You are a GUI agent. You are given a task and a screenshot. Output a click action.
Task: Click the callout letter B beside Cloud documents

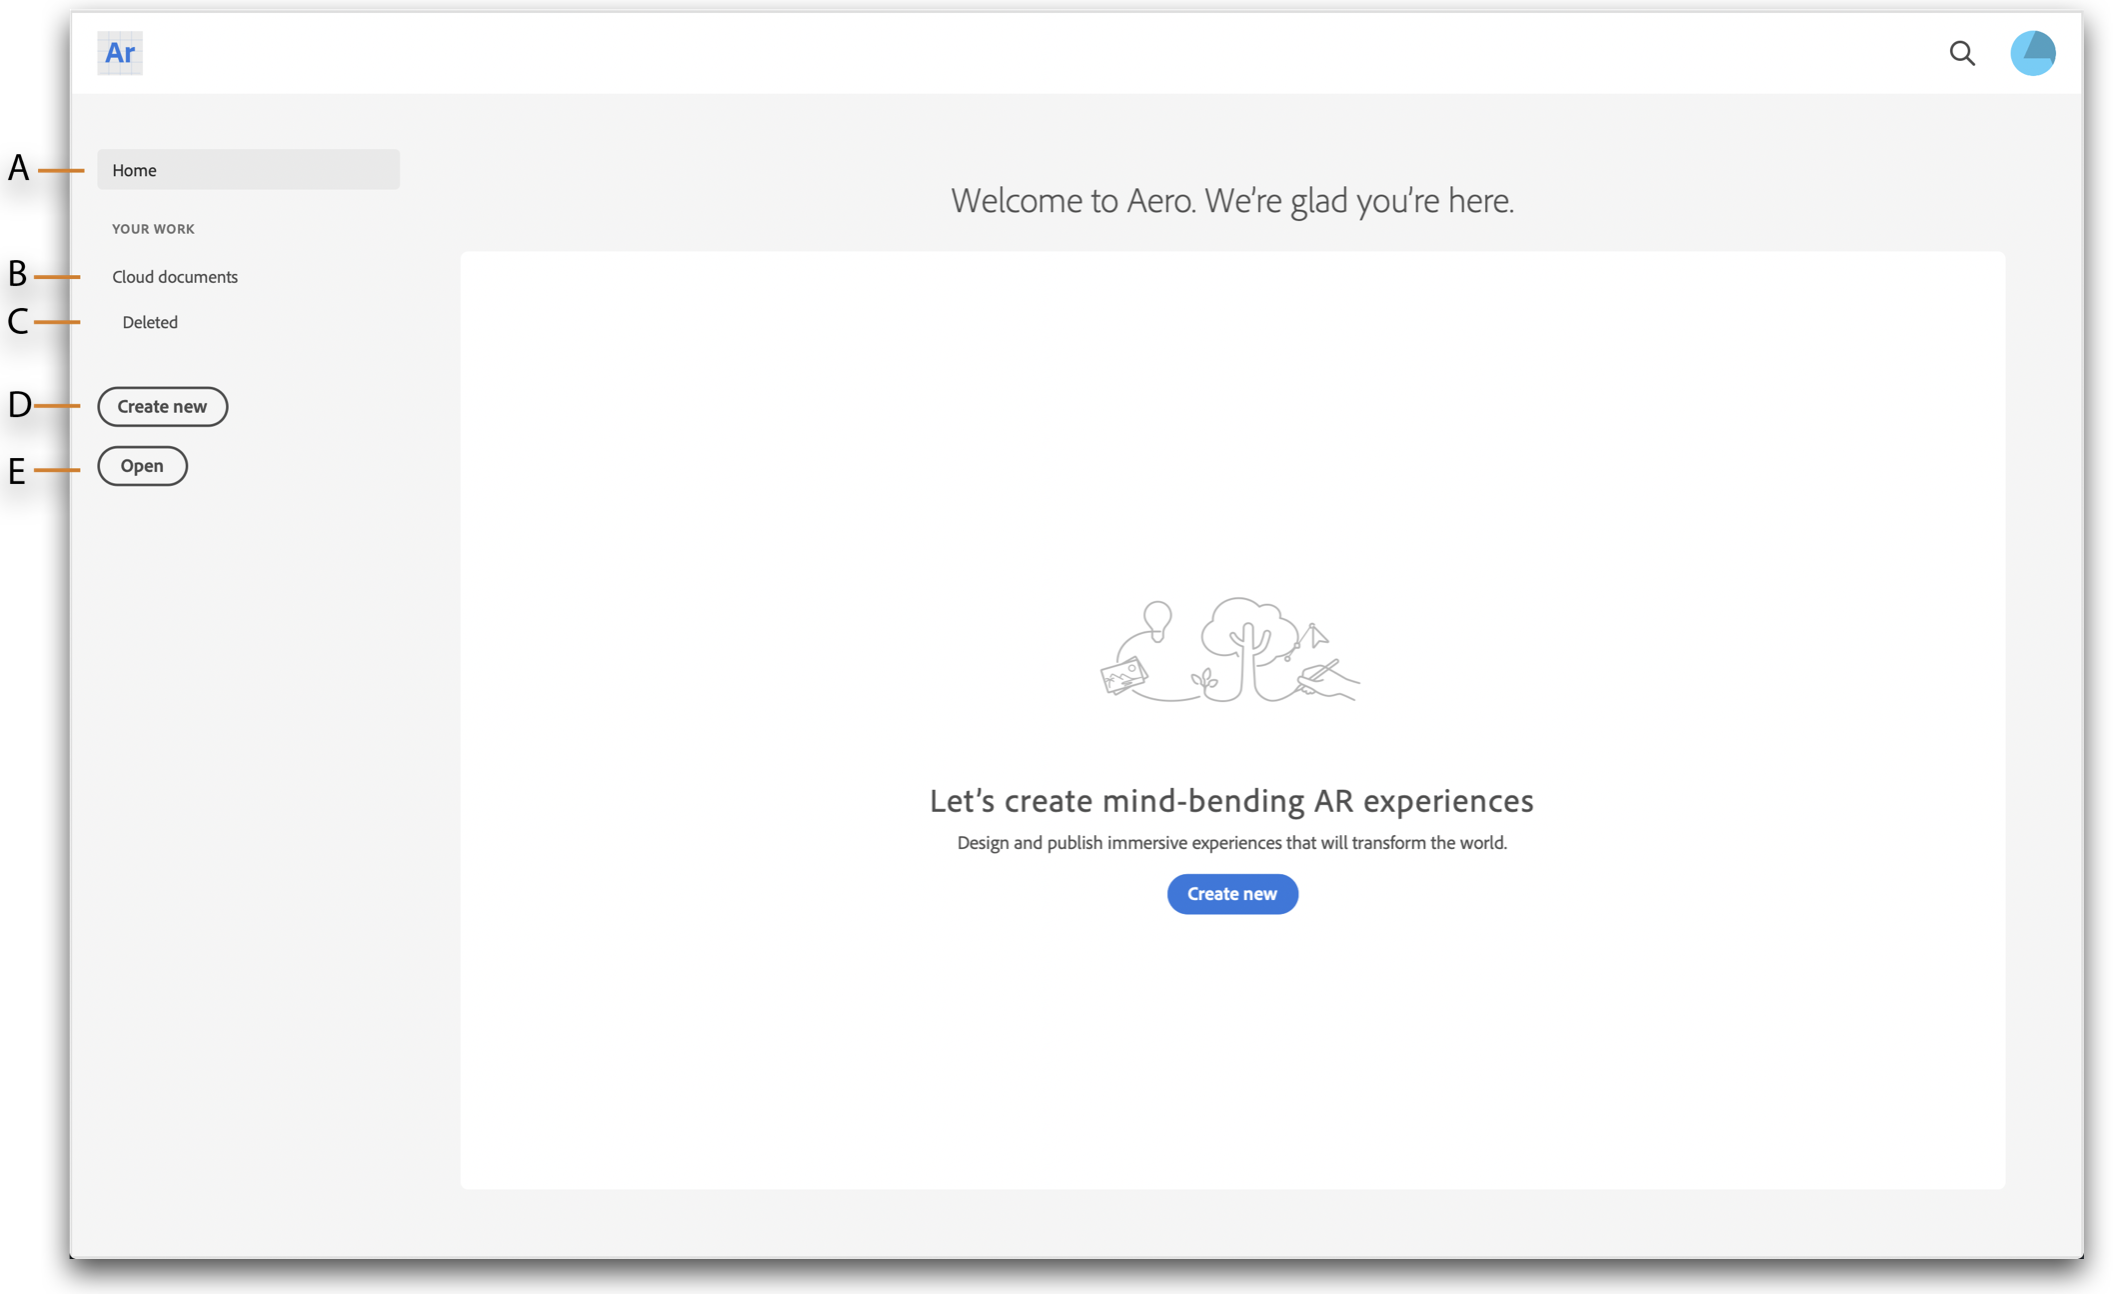tap(17, 274)
